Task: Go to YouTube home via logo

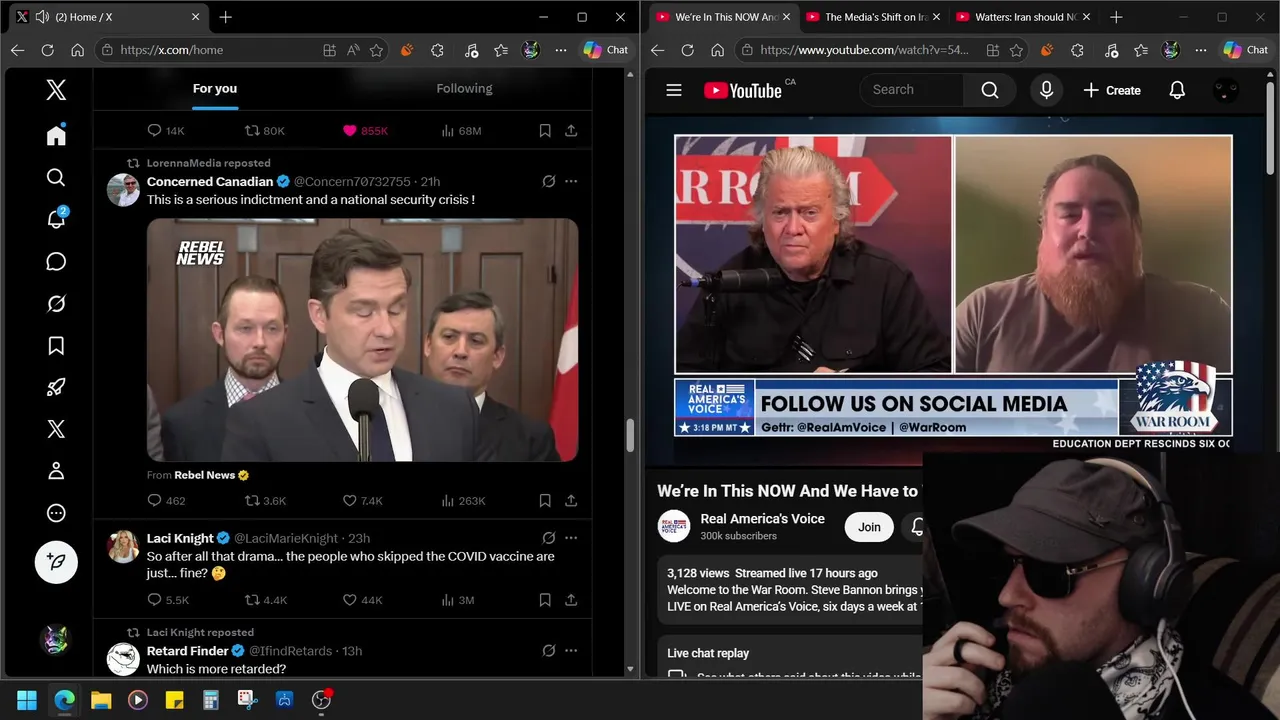Action: click(743, 90)
